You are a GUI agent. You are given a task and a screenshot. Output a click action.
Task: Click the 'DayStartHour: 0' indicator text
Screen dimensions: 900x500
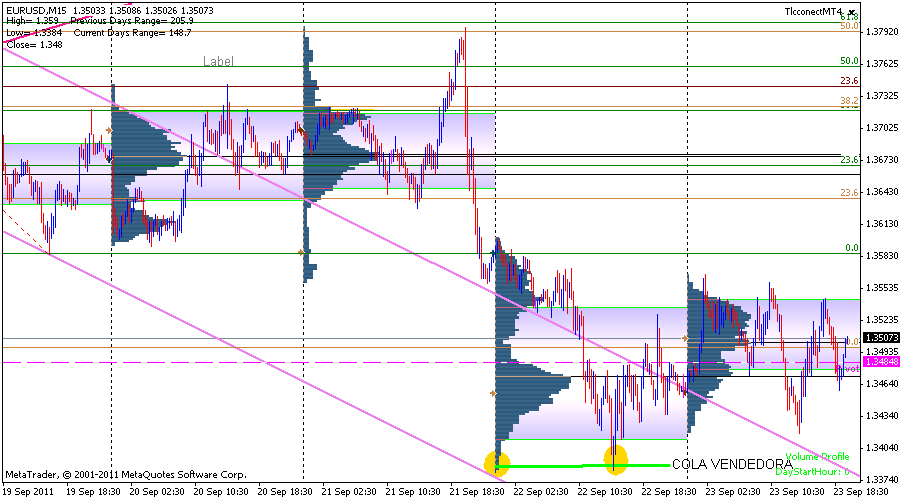817,470
